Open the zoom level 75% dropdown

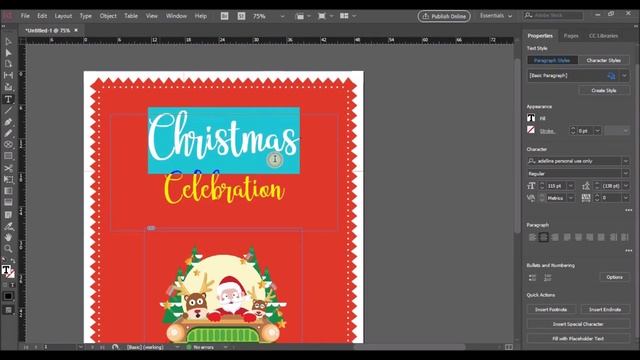pyautogui.click(x=282, y=16)
